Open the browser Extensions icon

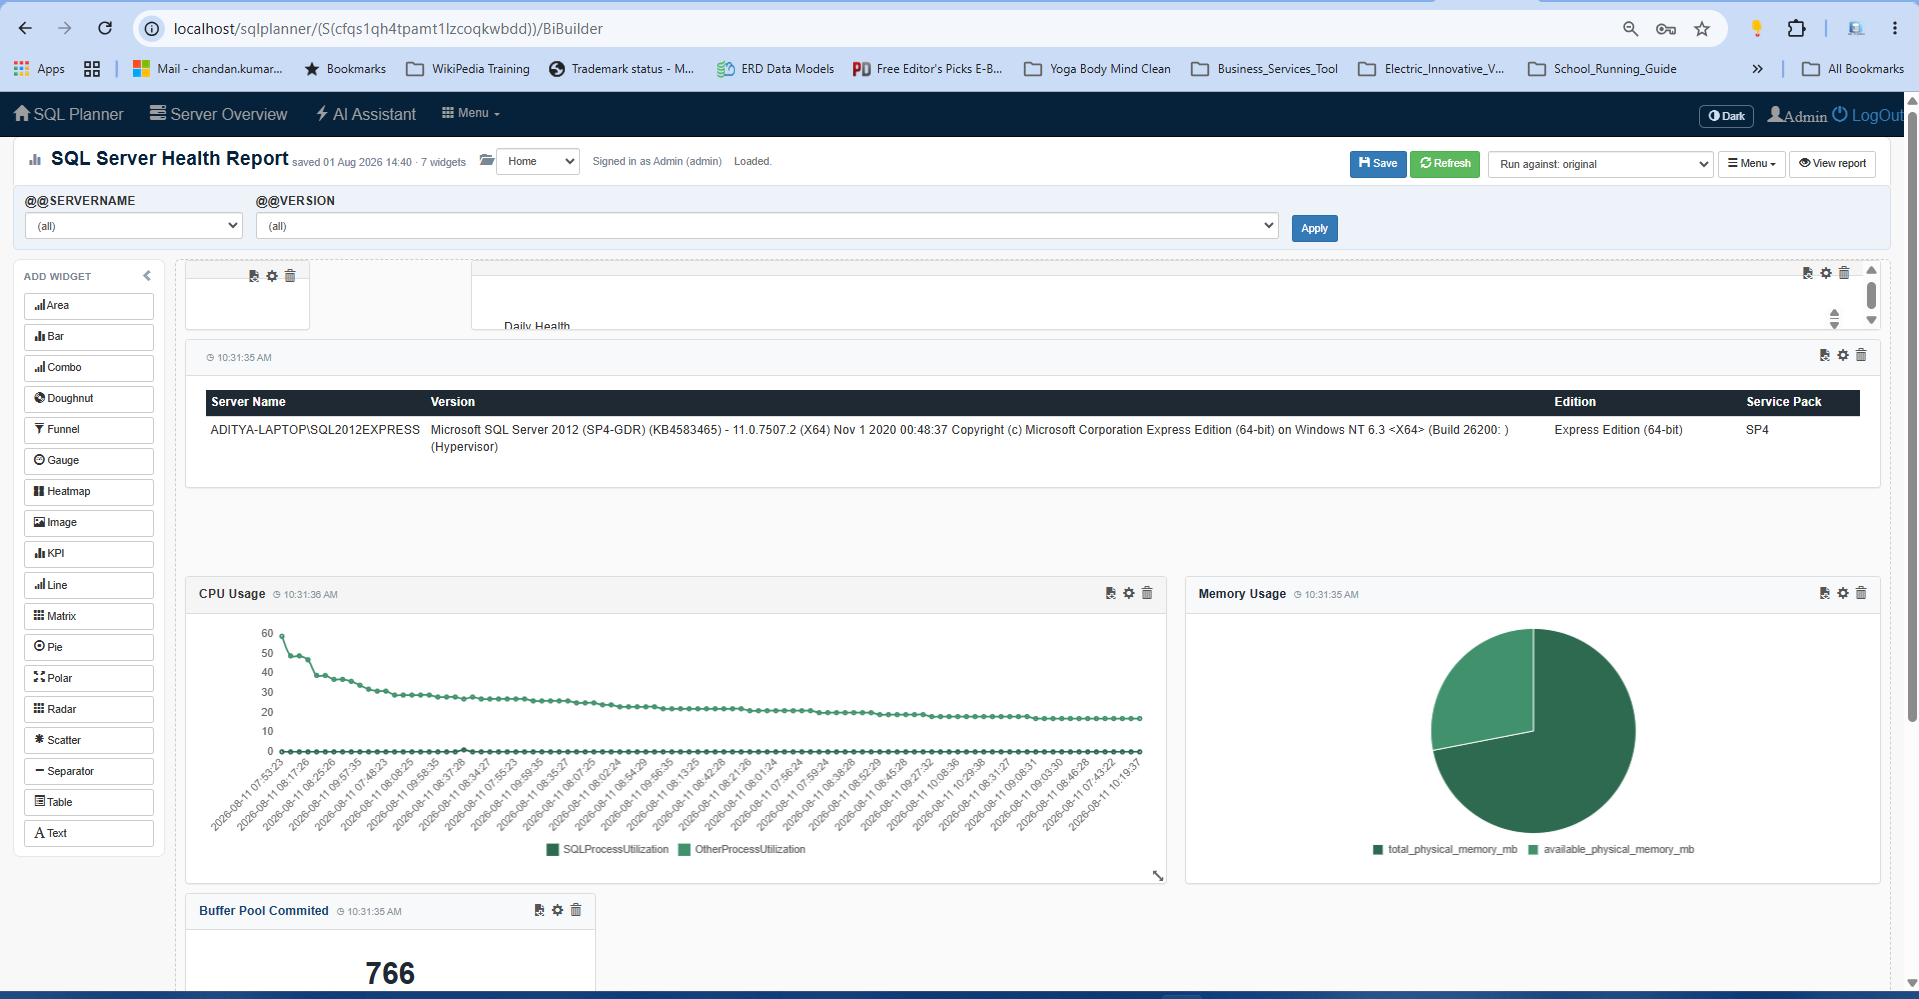click(1796, 29)
